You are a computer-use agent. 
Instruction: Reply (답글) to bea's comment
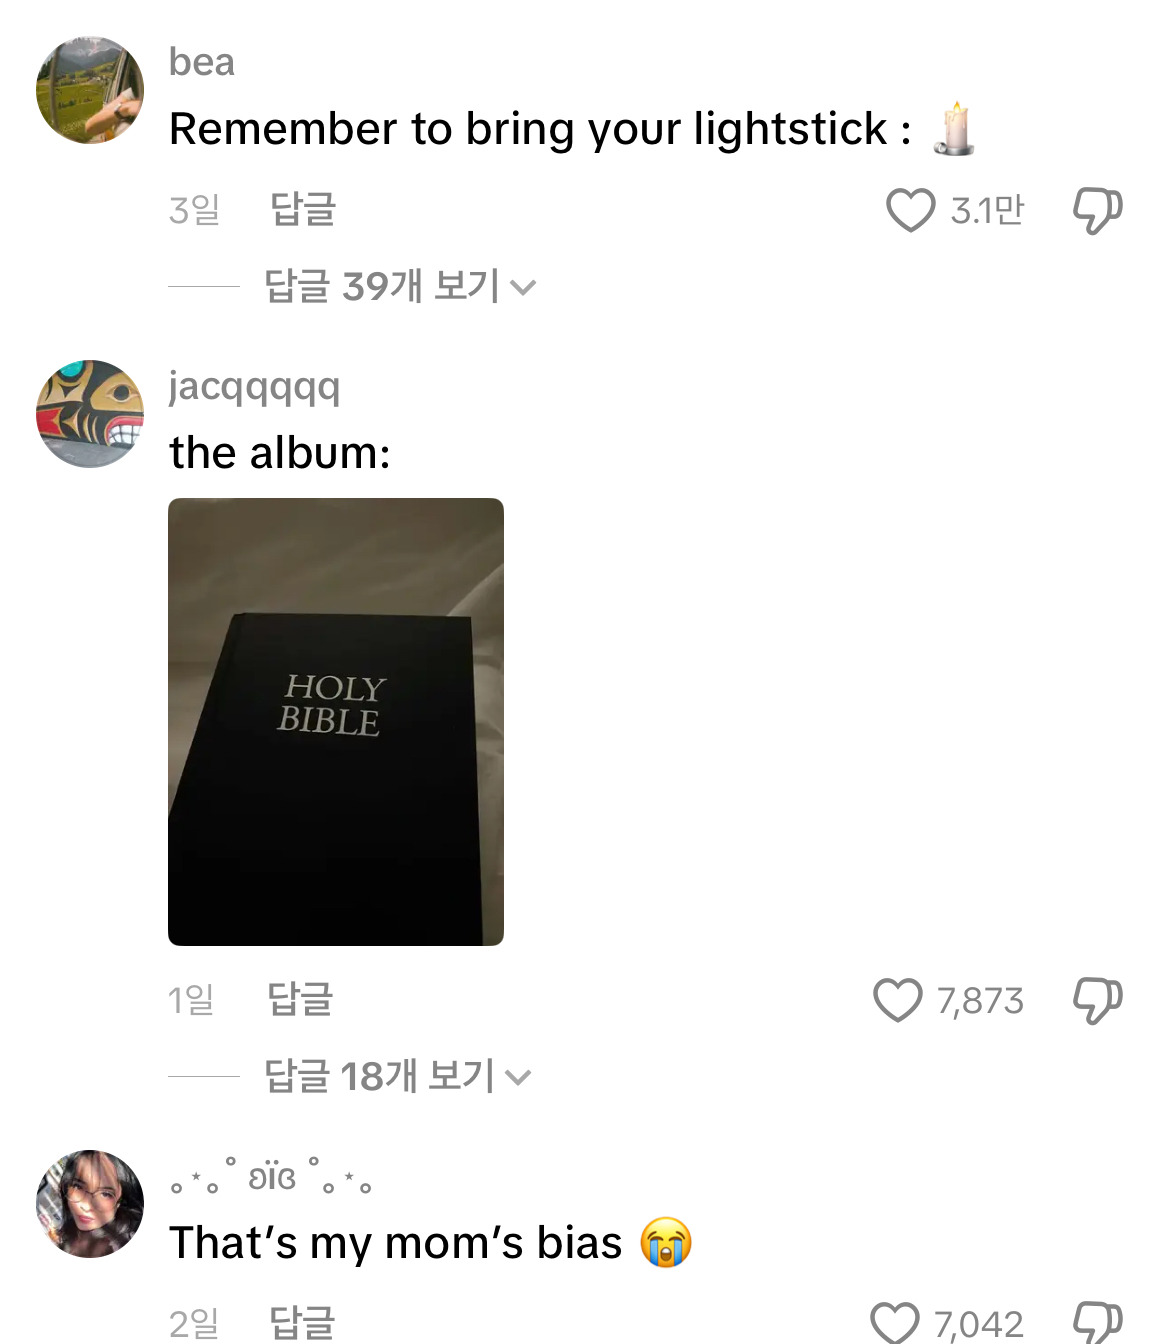tap(303, 210)
